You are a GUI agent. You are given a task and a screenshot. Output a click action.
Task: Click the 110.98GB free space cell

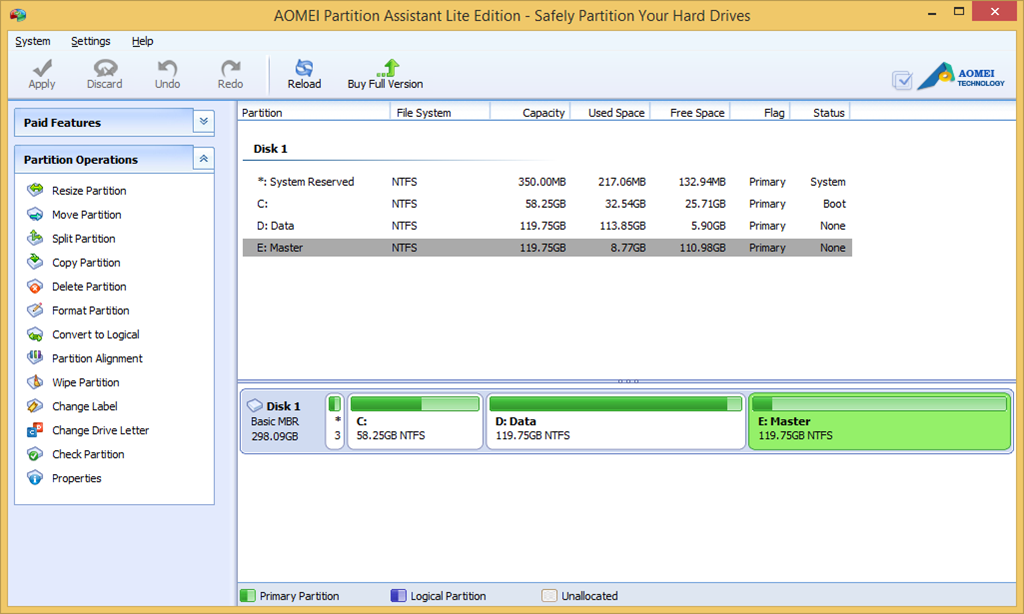coord(702,248)
